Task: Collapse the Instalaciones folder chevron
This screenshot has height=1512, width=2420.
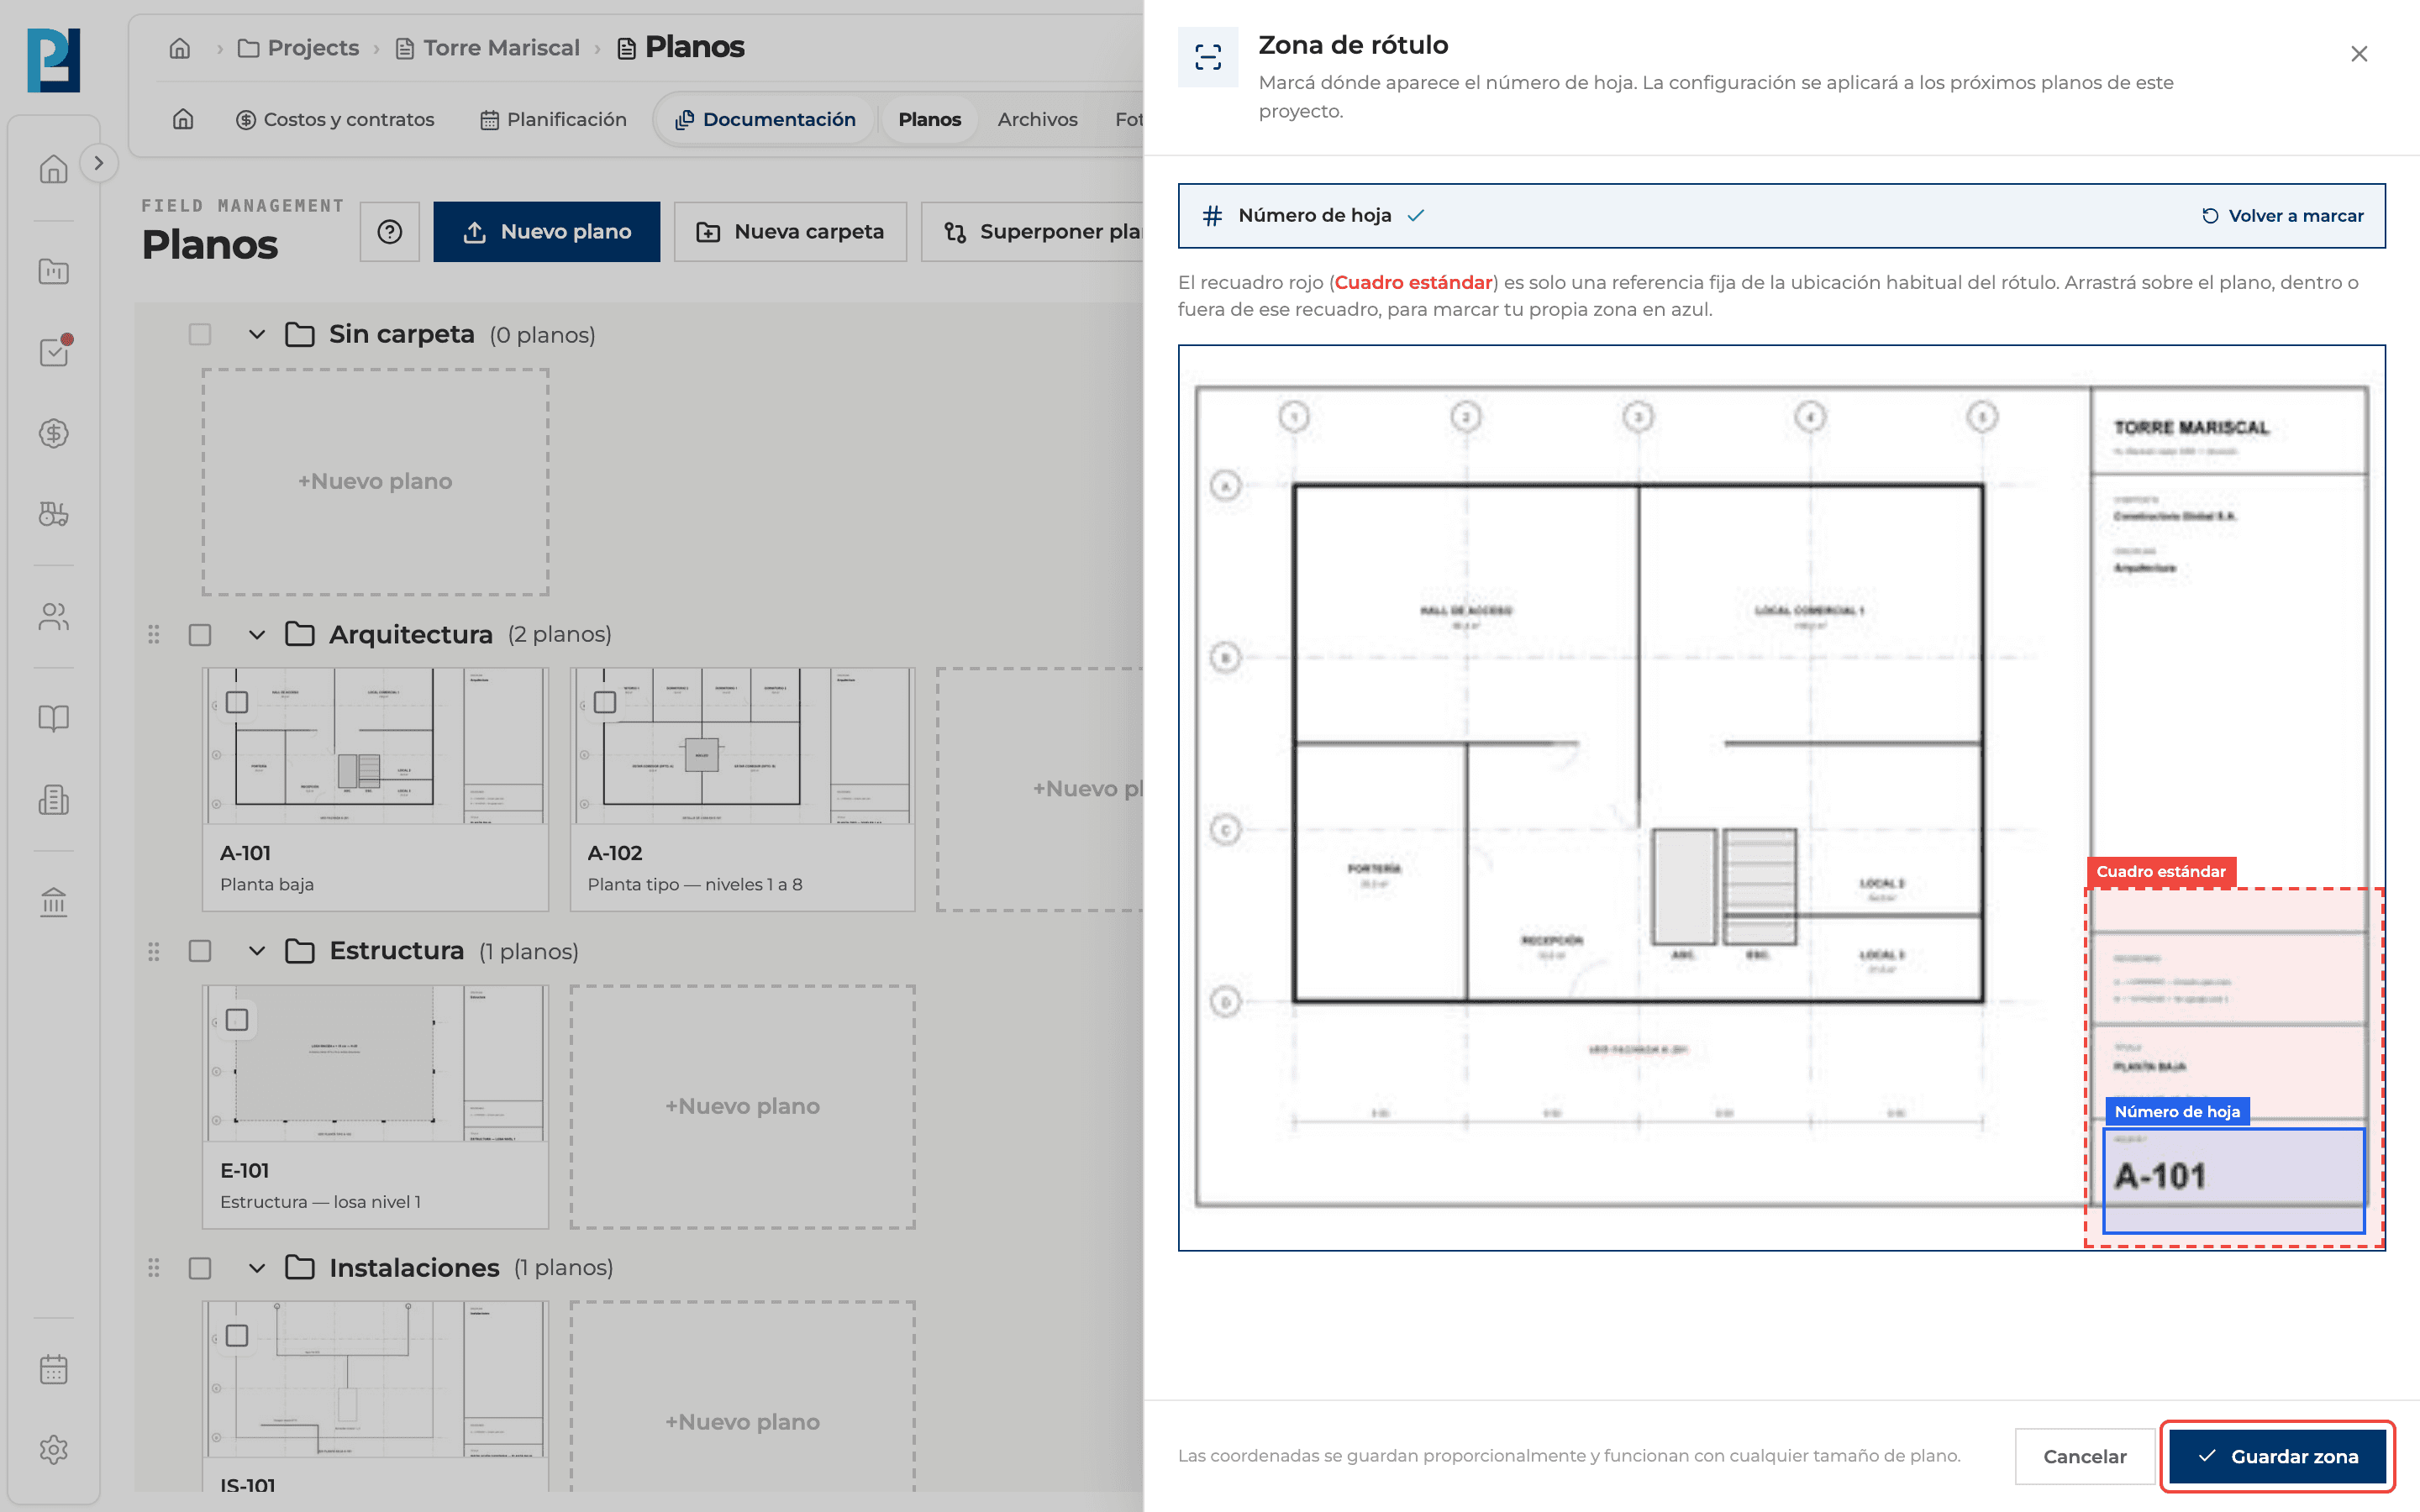Action: (x=256, y=1268)
